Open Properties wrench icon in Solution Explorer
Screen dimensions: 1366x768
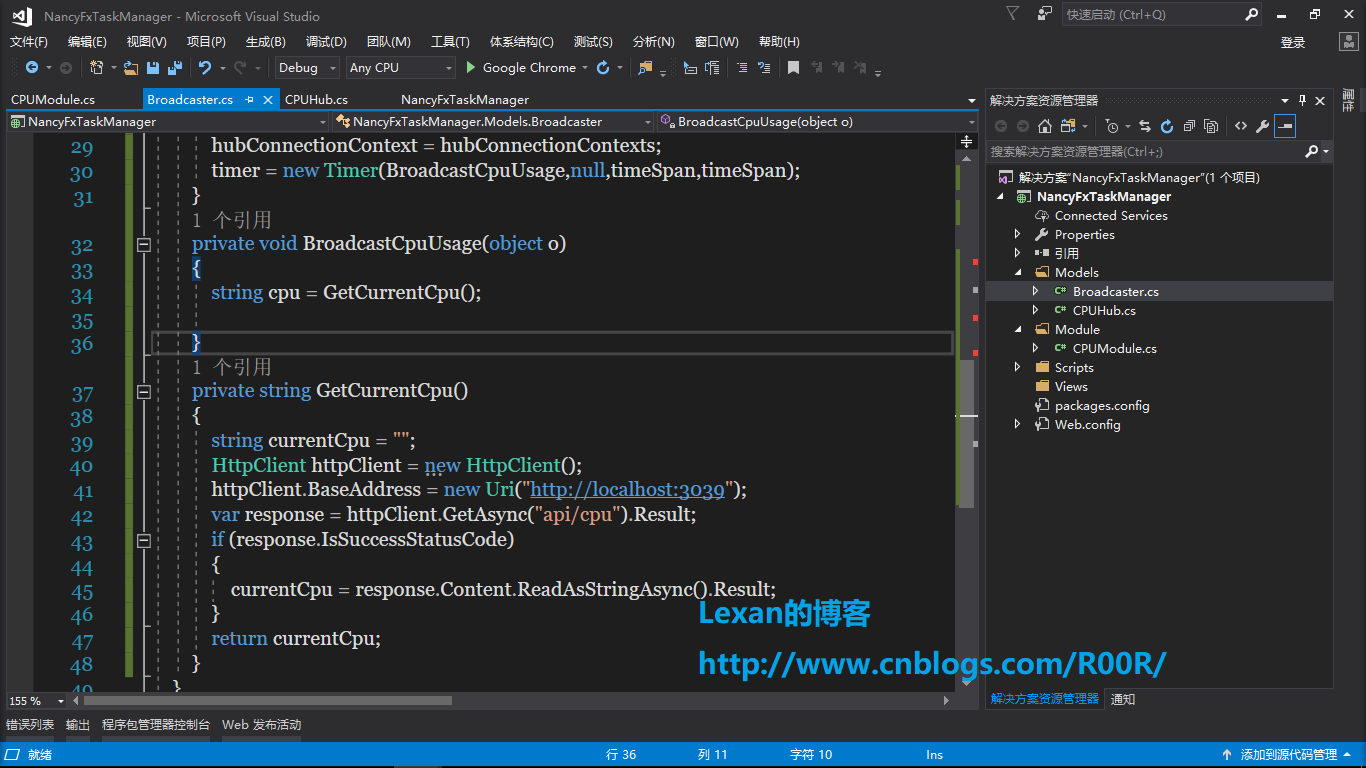coord(1262,126)
